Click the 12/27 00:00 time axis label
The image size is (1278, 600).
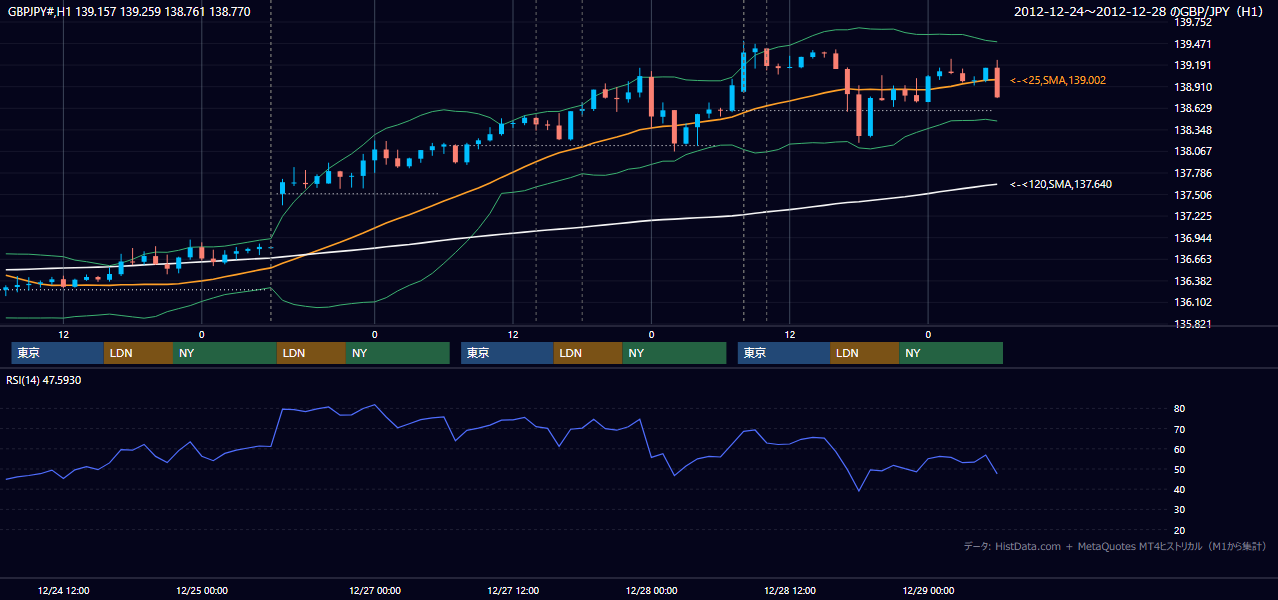pyautogui.click(x=375, y=590)
